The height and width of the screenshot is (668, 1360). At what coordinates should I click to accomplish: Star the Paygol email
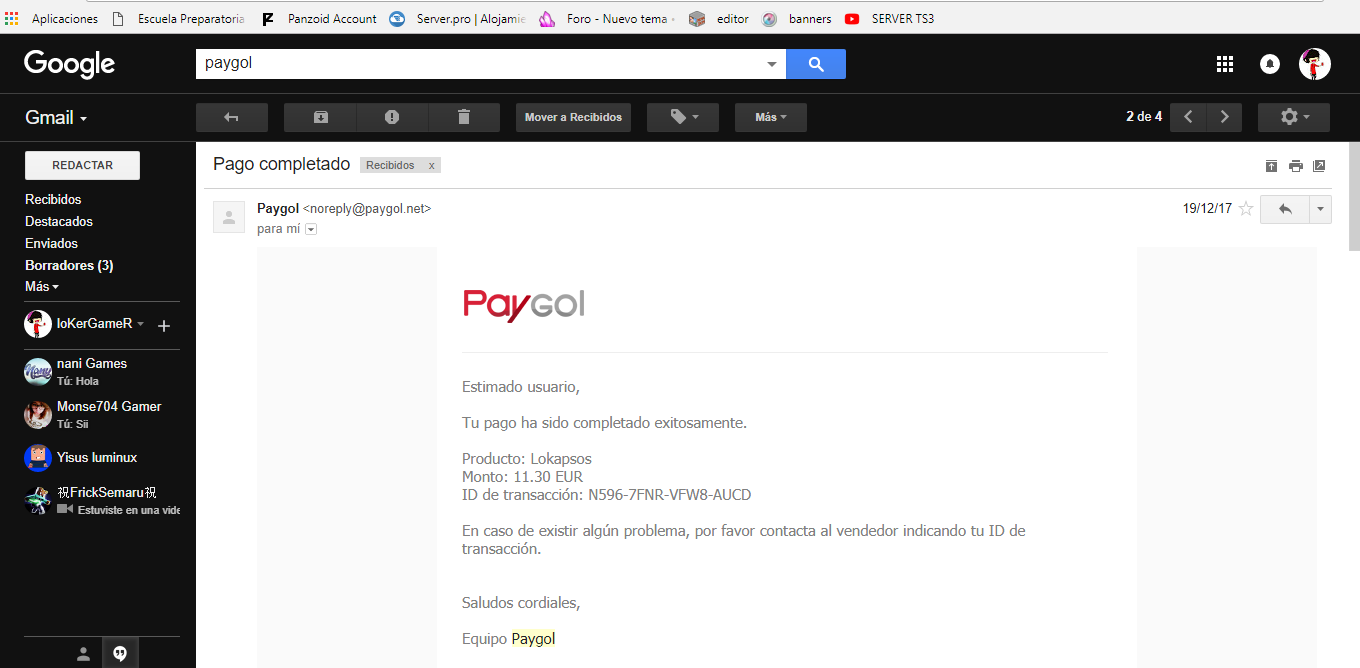1246,209
